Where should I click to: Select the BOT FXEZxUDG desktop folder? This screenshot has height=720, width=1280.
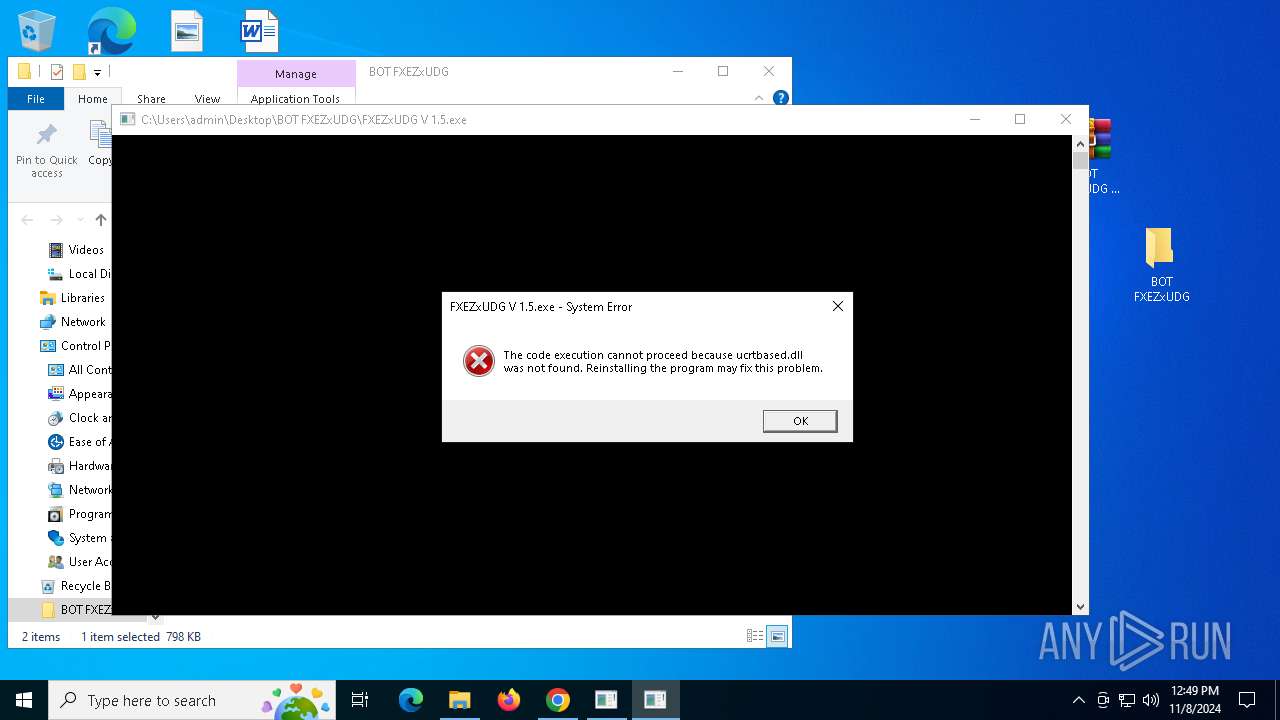click(x=1161, y=265)
